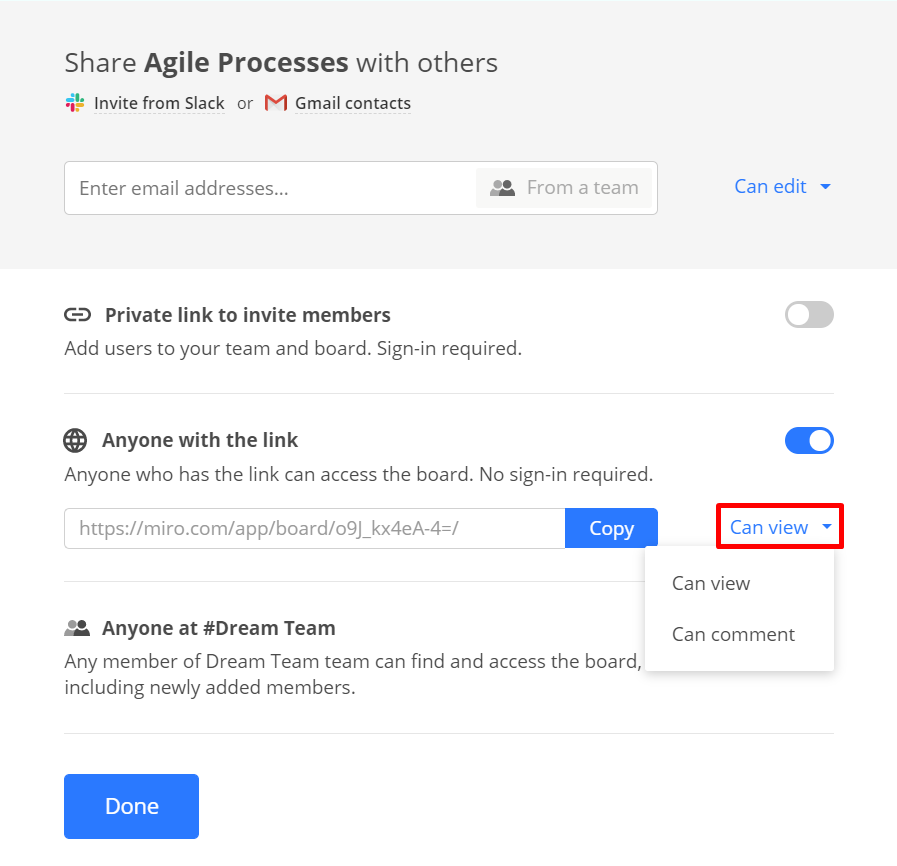
Task: Click the blue arrow next to Can view
Action: click(826, 527)
